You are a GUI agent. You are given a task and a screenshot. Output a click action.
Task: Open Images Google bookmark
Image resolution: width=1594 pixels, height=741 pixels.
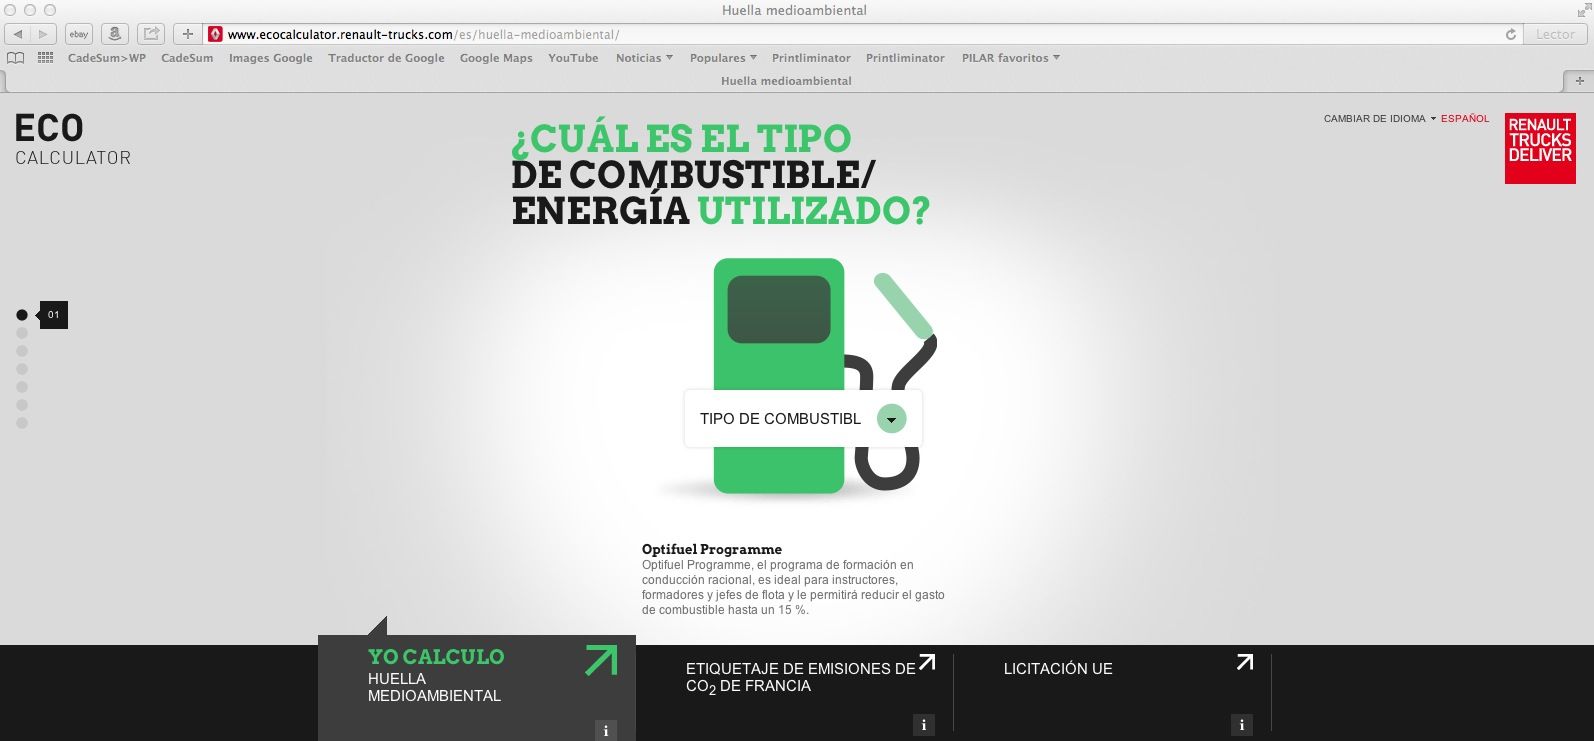pos(270,58)
